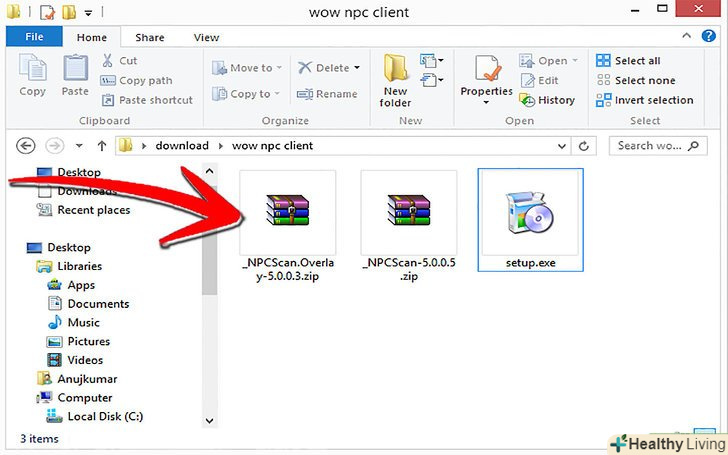The image size is (728, 455).
Task: Switch to the Share tab
Action: (x=150, y=37)
